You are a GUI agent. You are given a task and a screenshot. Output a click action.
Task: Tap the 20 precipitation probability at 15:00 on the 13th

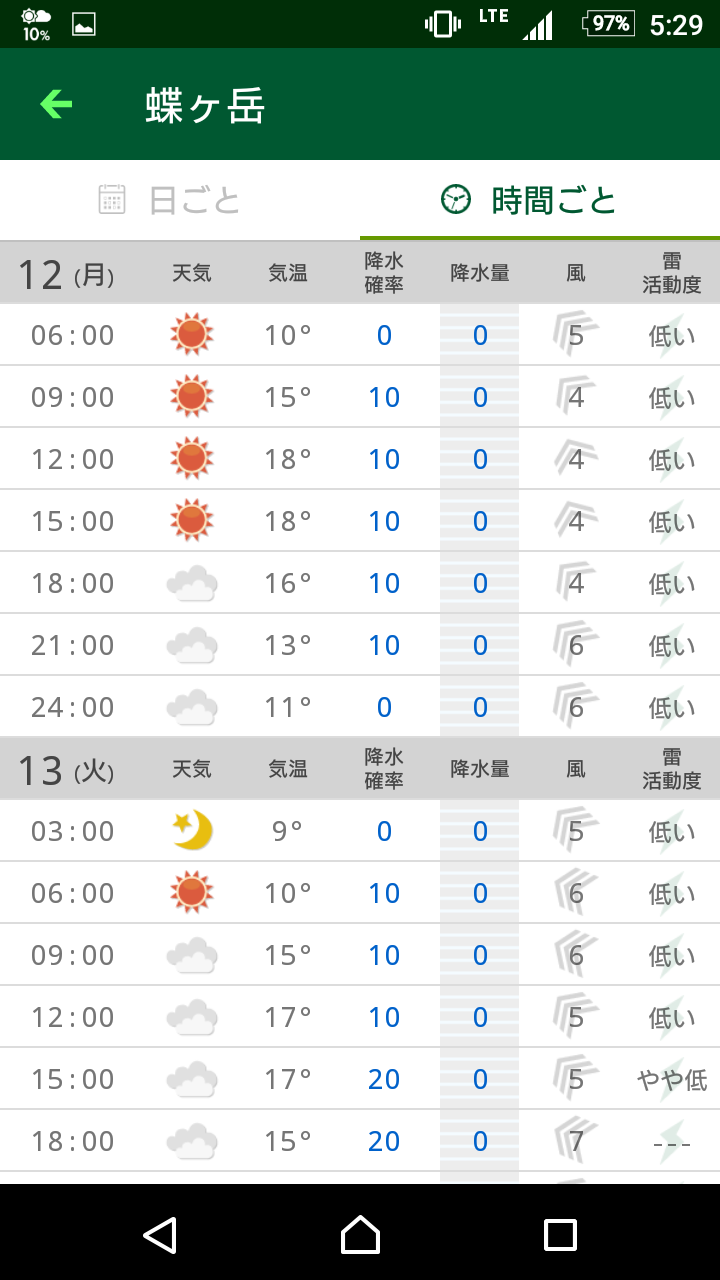click(384, 1079)
